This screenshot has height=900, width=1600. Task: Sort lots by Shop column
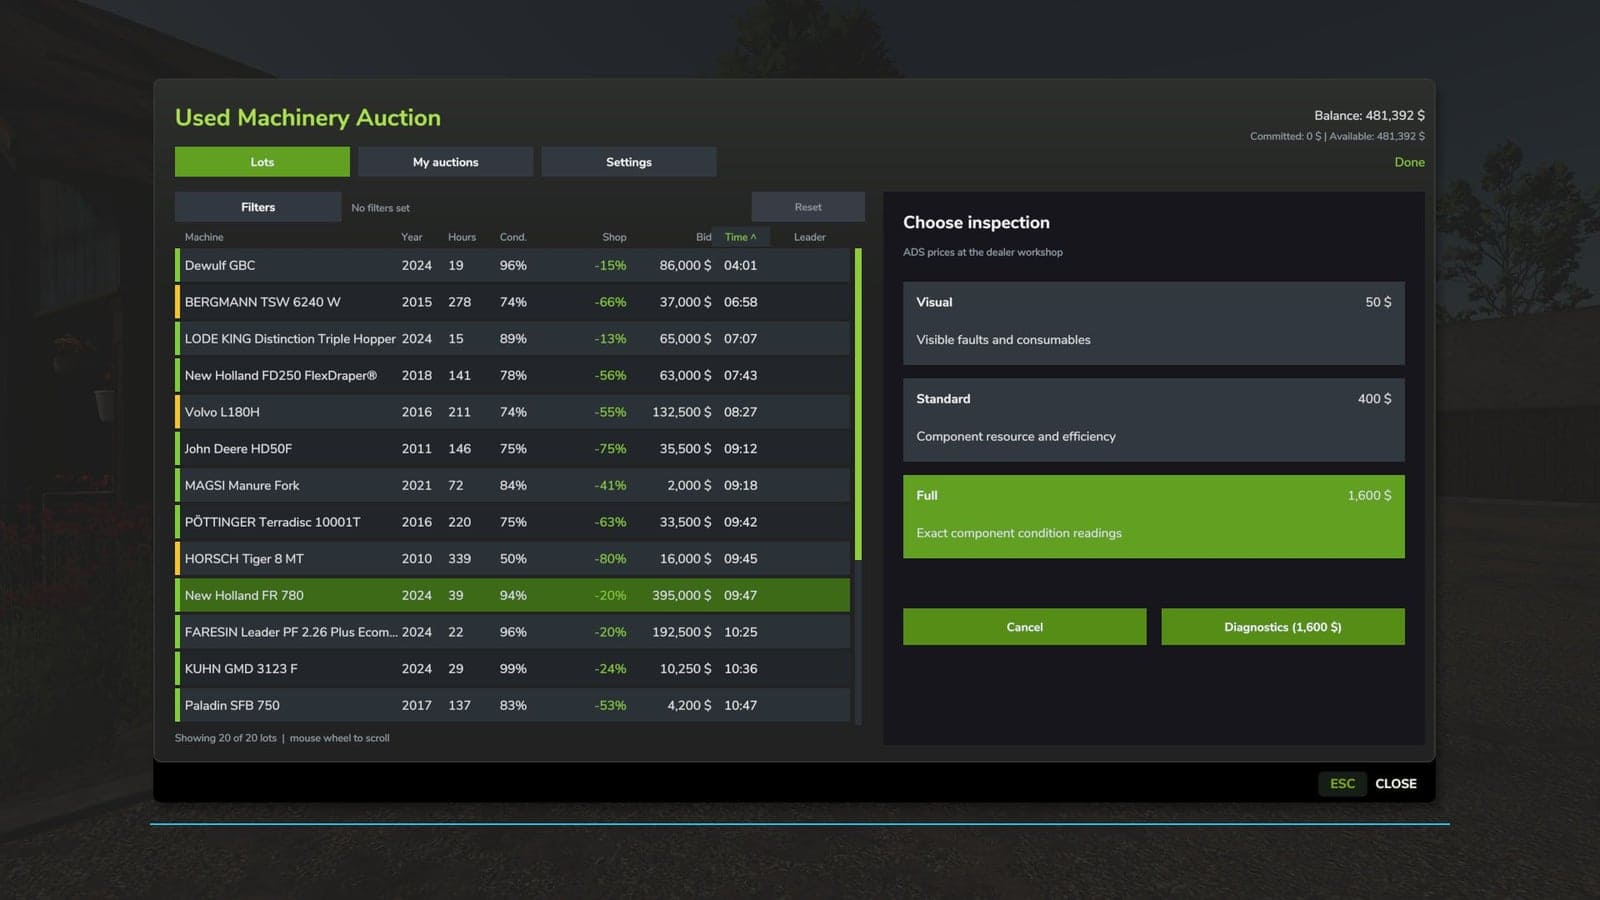coord(614,237)
